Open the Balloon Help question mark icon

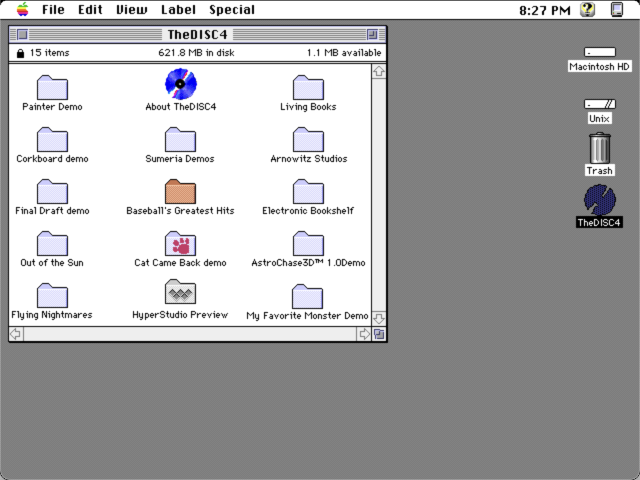point(588,9)
